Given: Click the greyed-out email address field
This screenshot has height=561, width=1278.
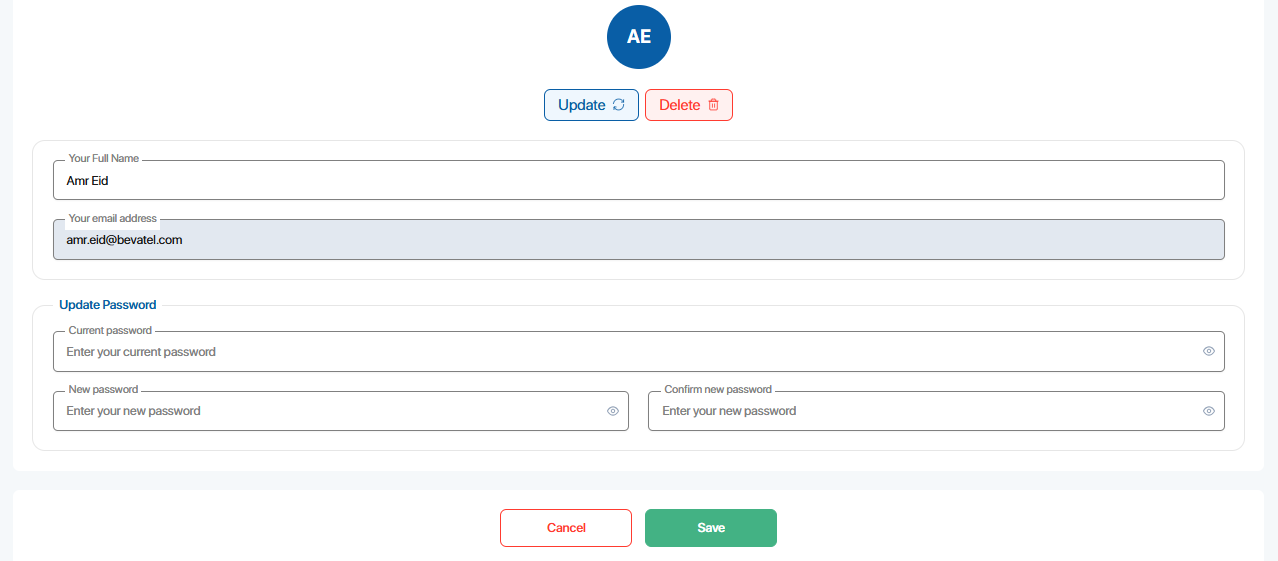Looking at the screenshot, I should 638,240.
